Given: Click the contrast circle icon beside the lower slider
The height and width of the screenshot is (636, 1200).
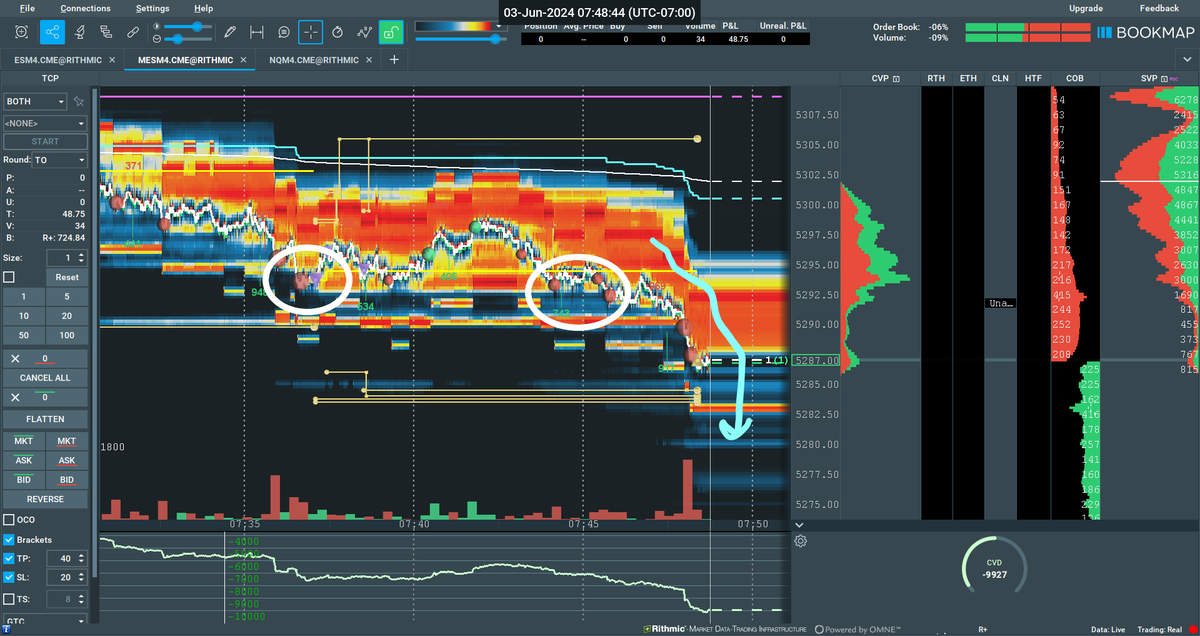Looking at the screenshot, I should (x=158, y=38).
